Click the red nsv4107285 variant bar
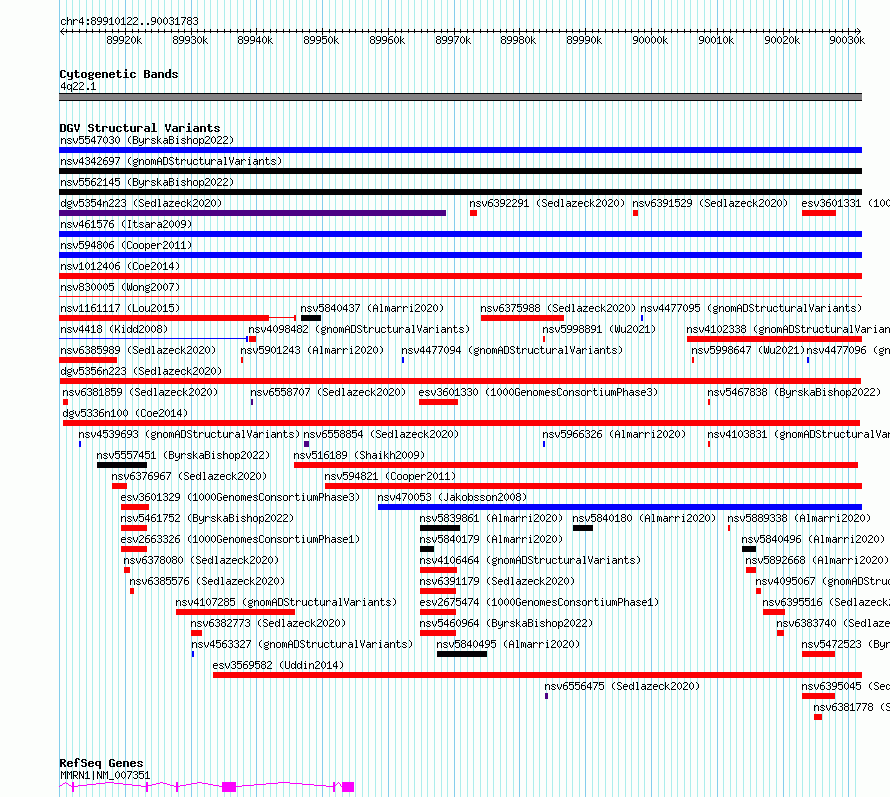Viewport: 890px width, 797px height. click(236, 612)
